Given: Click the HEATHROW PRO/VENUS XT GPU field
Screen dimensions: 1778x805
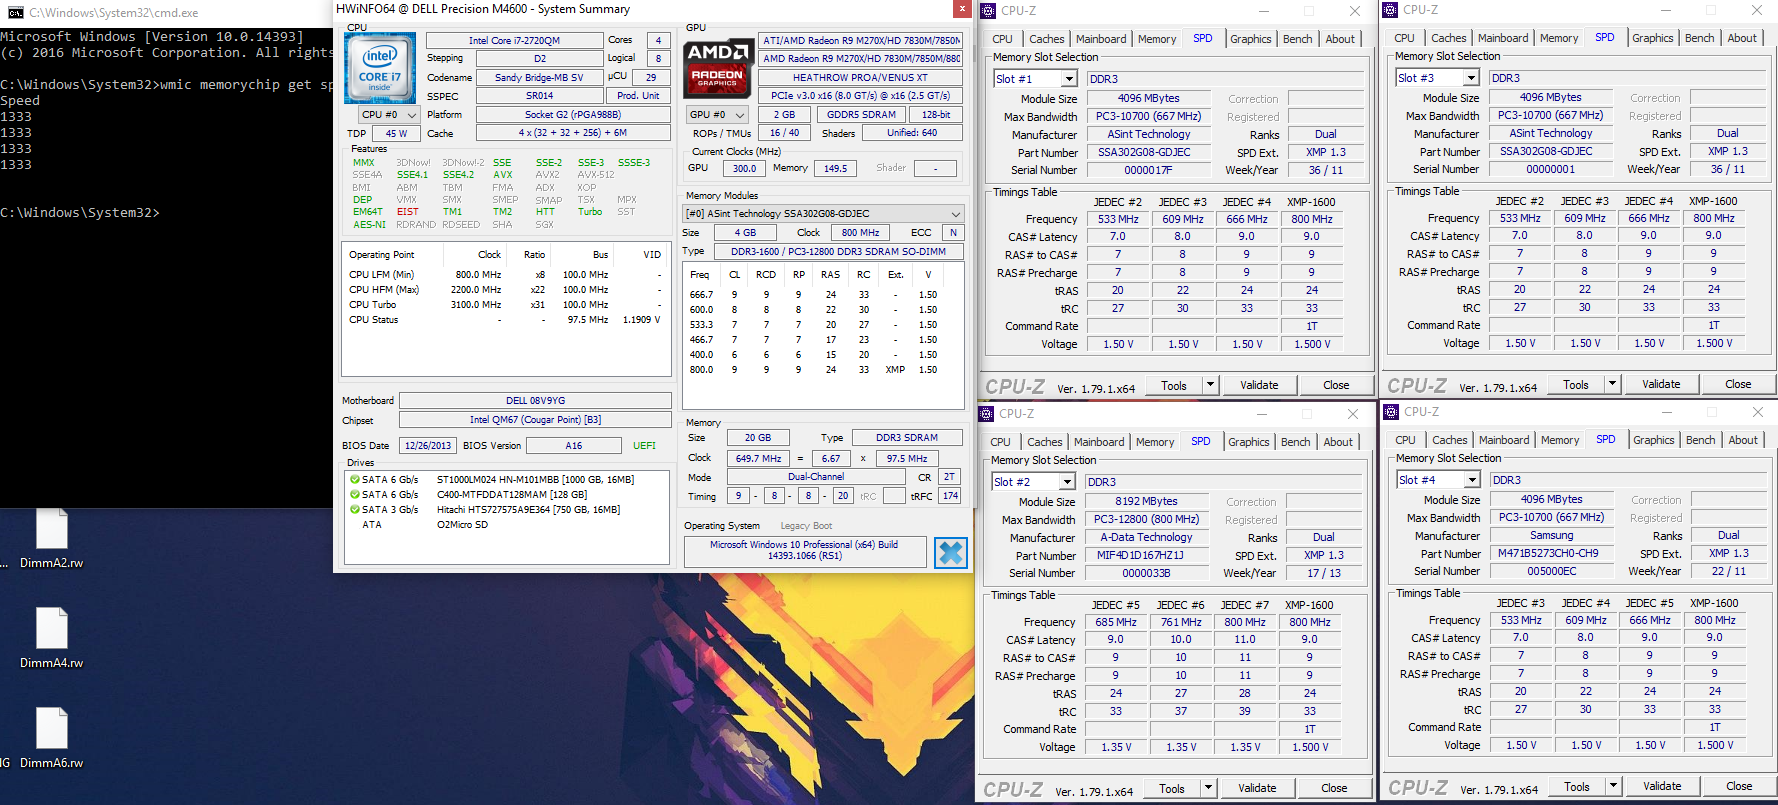Looking at the screenshot, I should [x=860, y=78].
